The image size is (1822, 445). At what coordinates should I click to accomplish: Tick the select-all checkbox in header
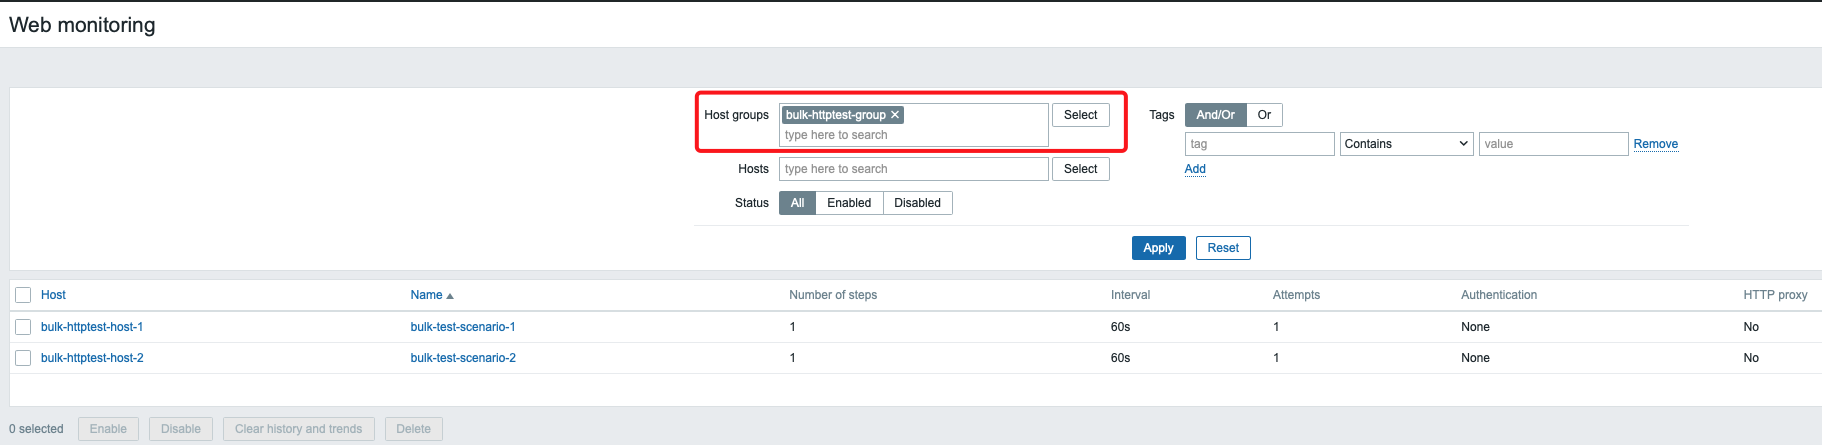tap(23, 295)
